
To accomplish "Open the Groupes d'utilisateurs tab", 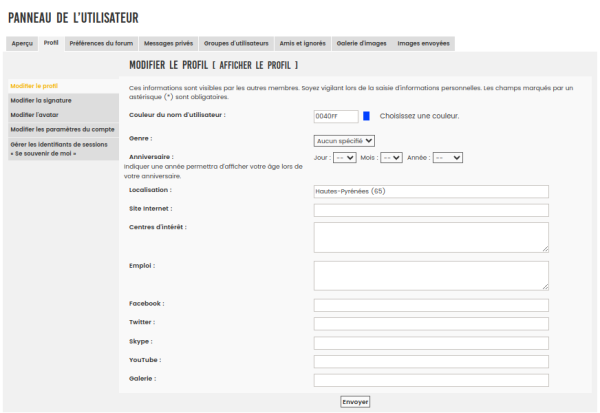I will (237, 43).
